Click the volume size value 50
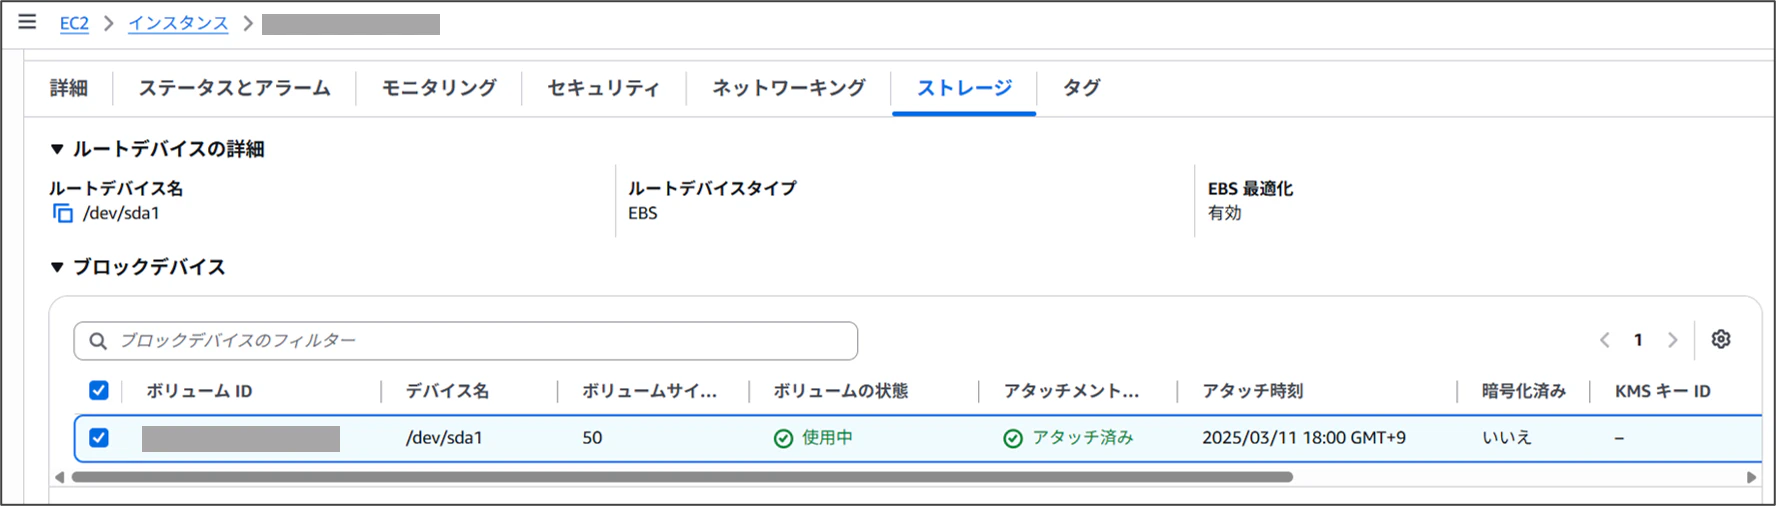1776x506 pixels. coord(592,438)
